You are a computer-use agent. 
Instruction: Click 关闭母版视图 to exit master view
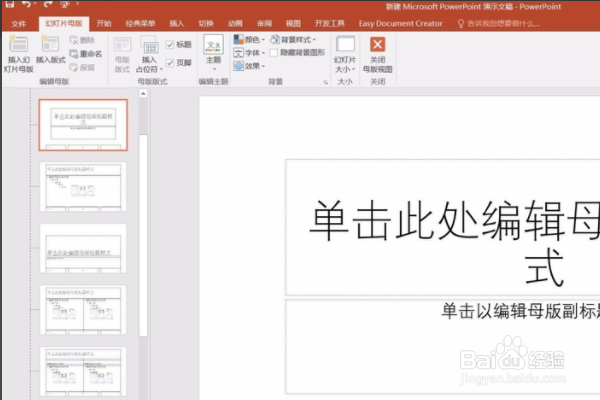click(378, 54)
